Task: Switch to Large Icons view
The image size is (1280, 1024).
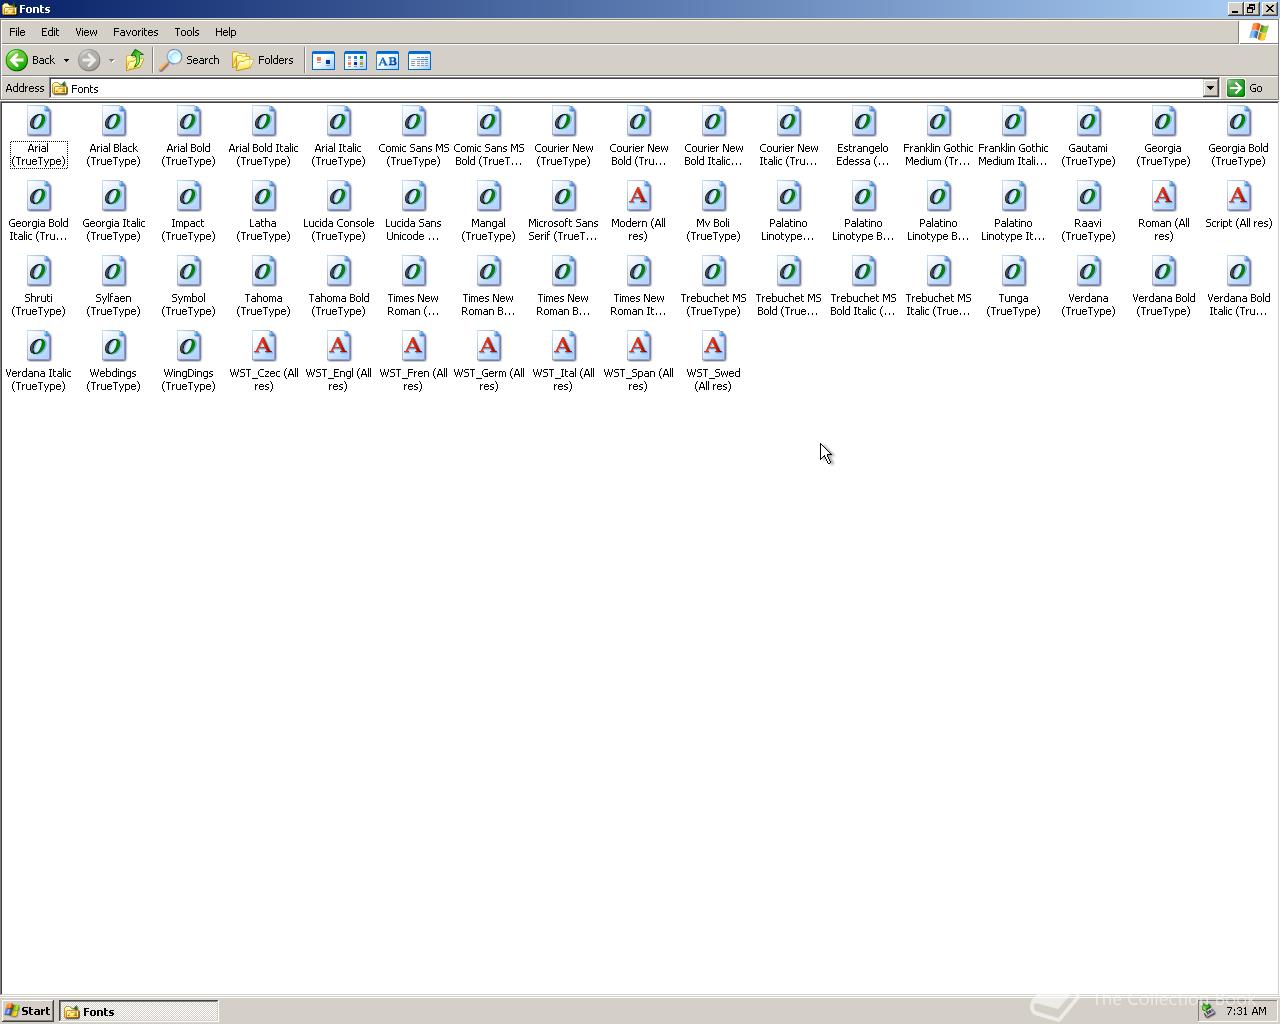Action: [x=323, y=61]
